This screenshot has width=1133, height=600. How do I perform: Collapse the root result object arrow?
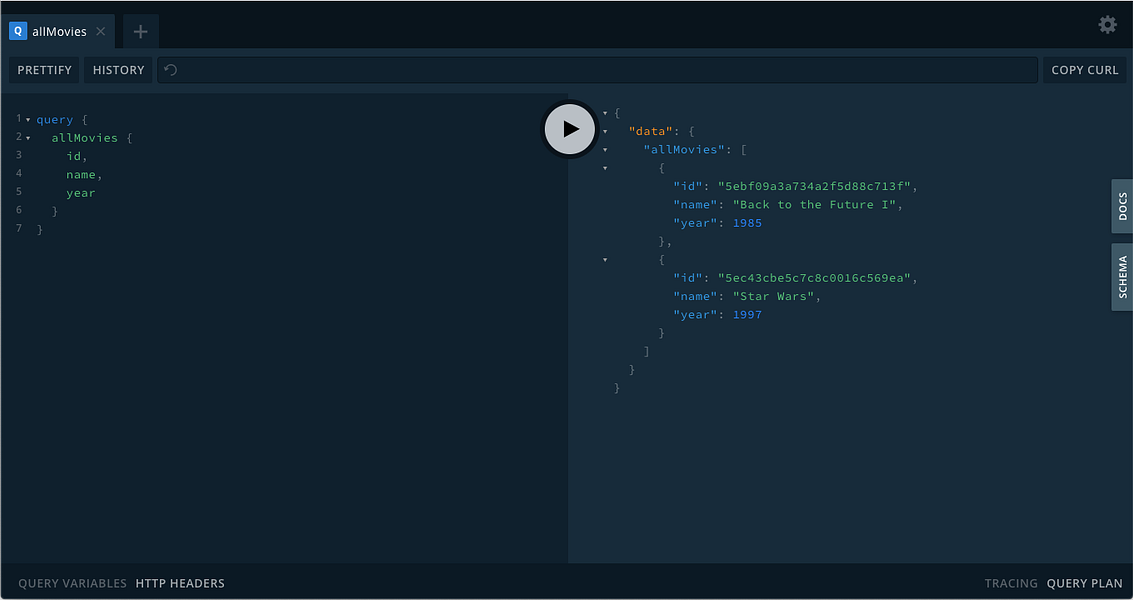pyautogui.click(x=605, y=113)
